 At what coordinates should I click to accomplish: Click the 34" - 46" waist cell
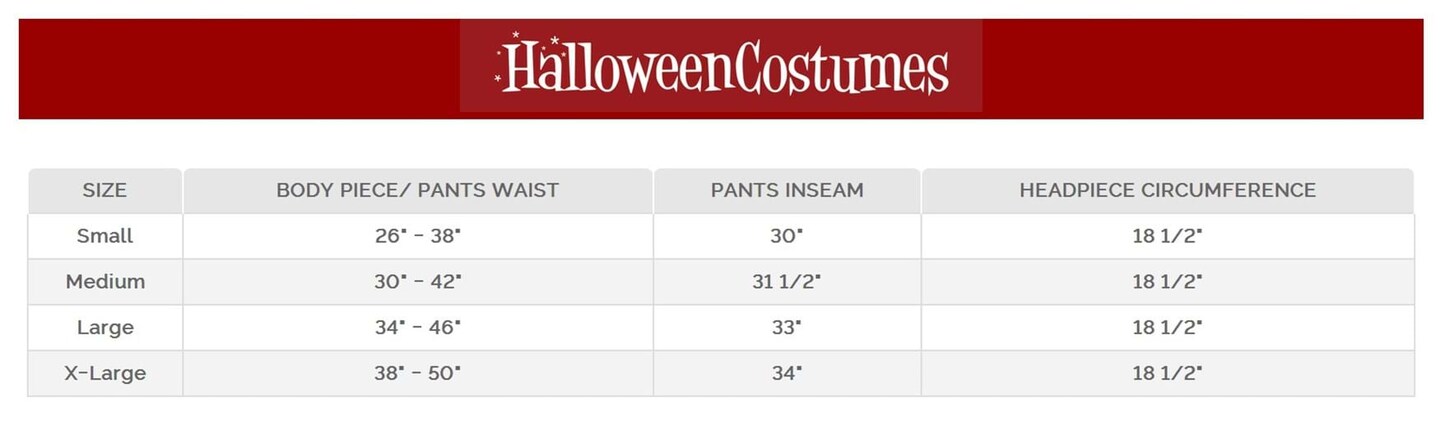point(417,327)
